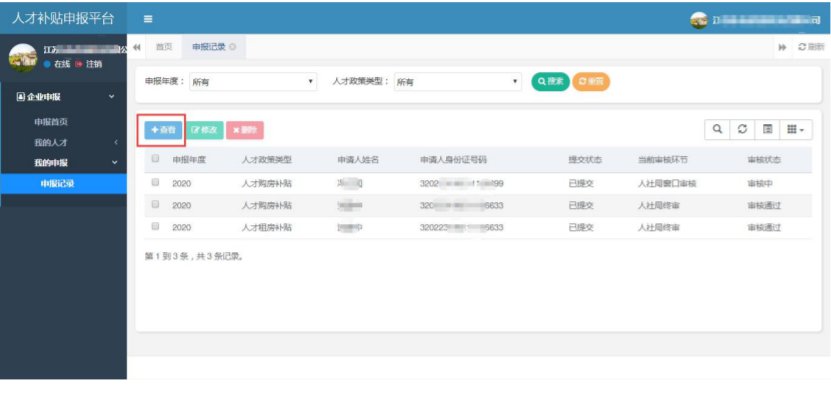Viewport: 831px width, 399px height.
Task: Click the table refresh icon
Action: coord(742,129)
